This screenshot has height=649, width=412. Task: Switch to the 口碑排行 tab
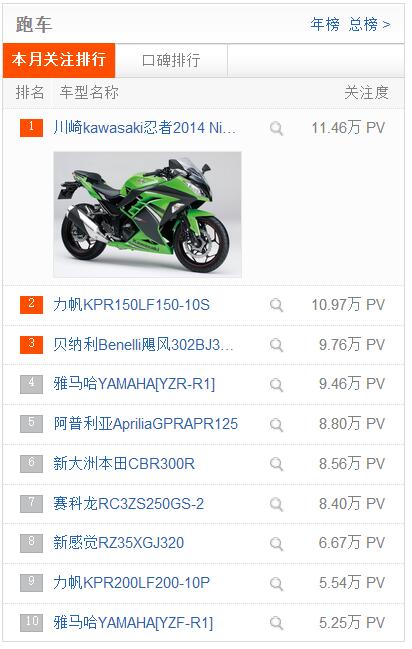click(x=171, y=60)
